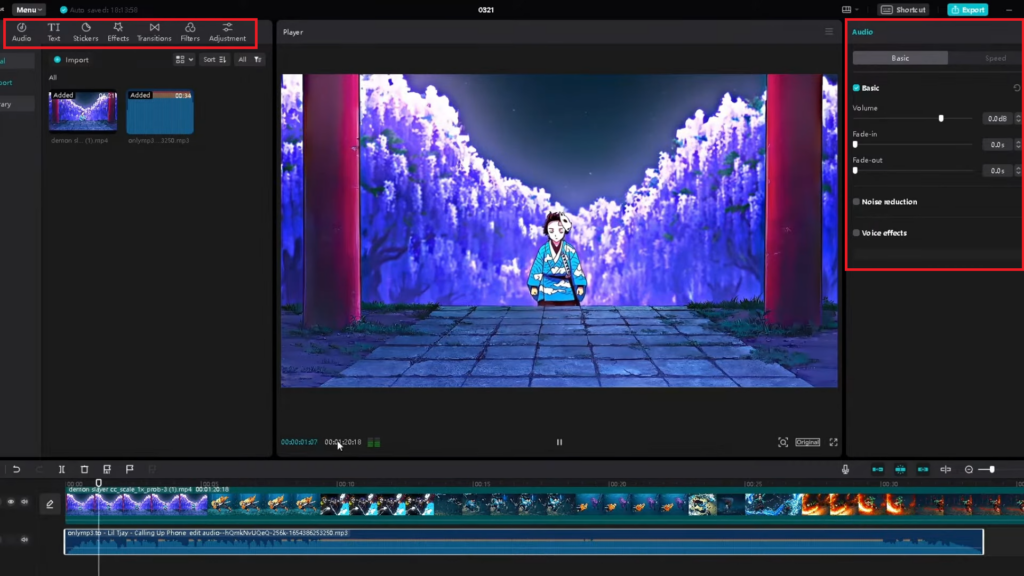Open the Stickers panel
This screenshot has height=576, width=1024.
86,32
